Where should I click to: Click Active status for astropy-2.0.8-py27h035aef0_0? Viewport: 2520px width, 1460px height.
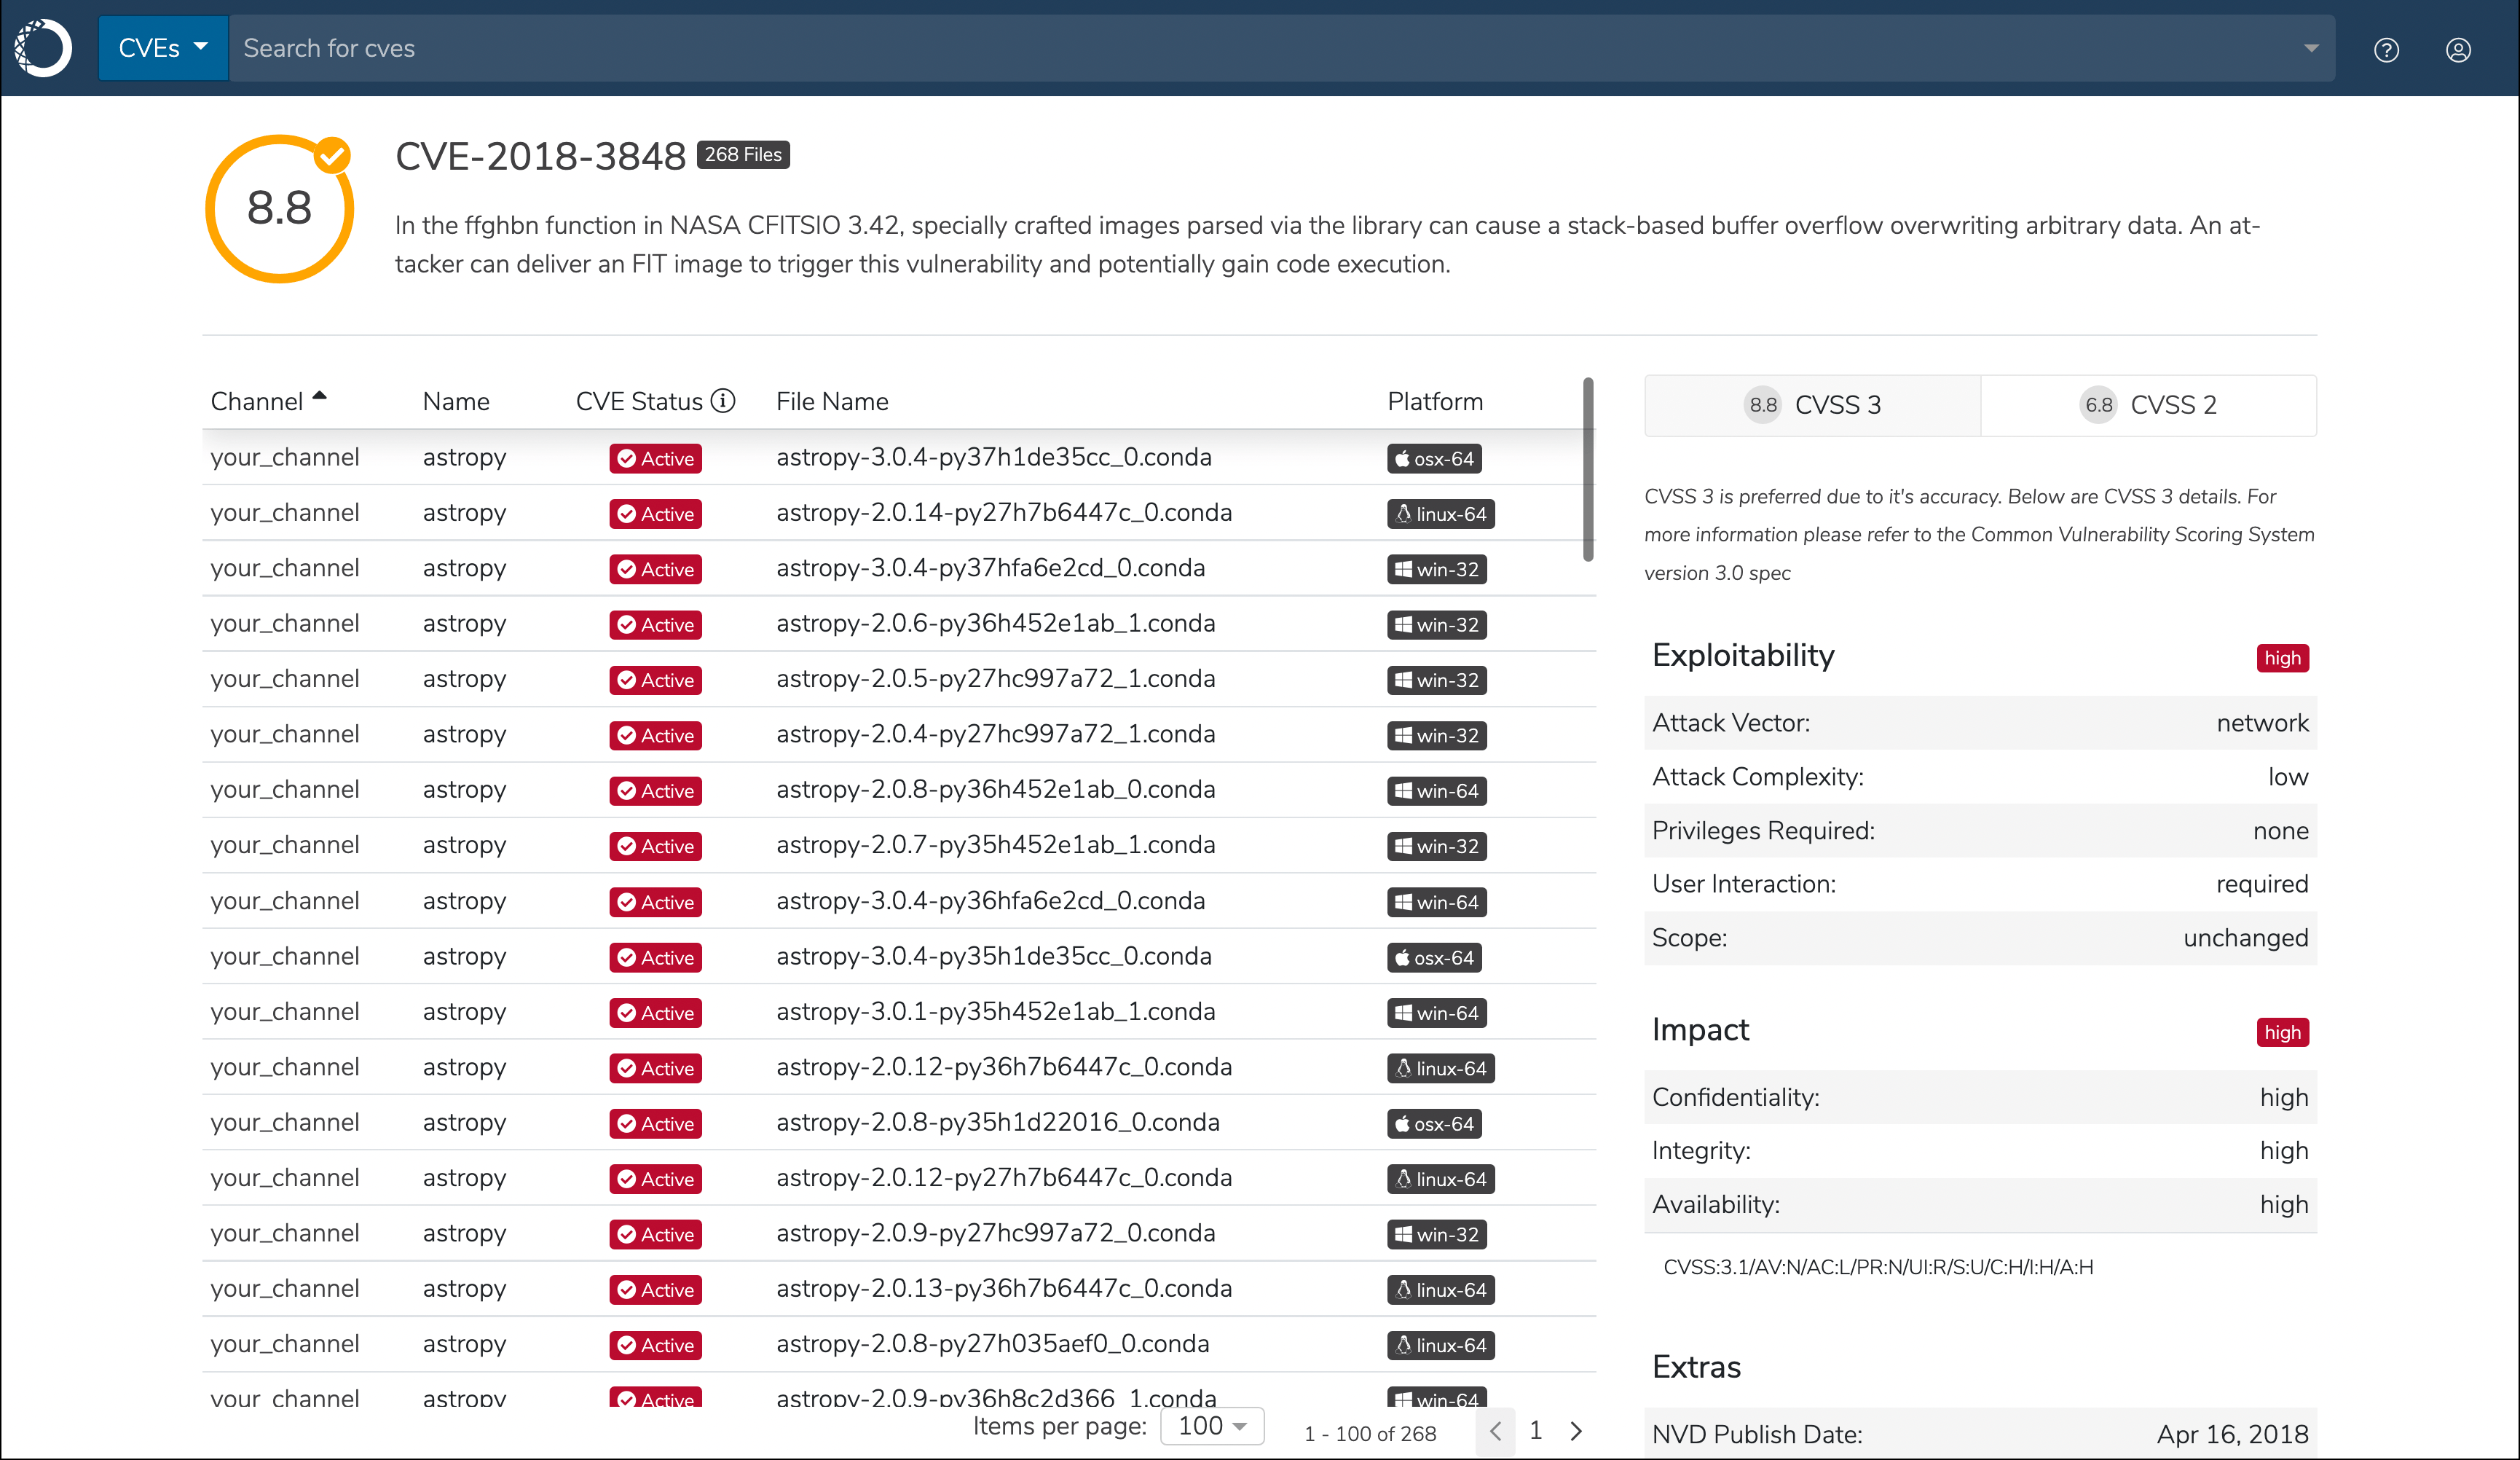click(x=655, y=1345)
